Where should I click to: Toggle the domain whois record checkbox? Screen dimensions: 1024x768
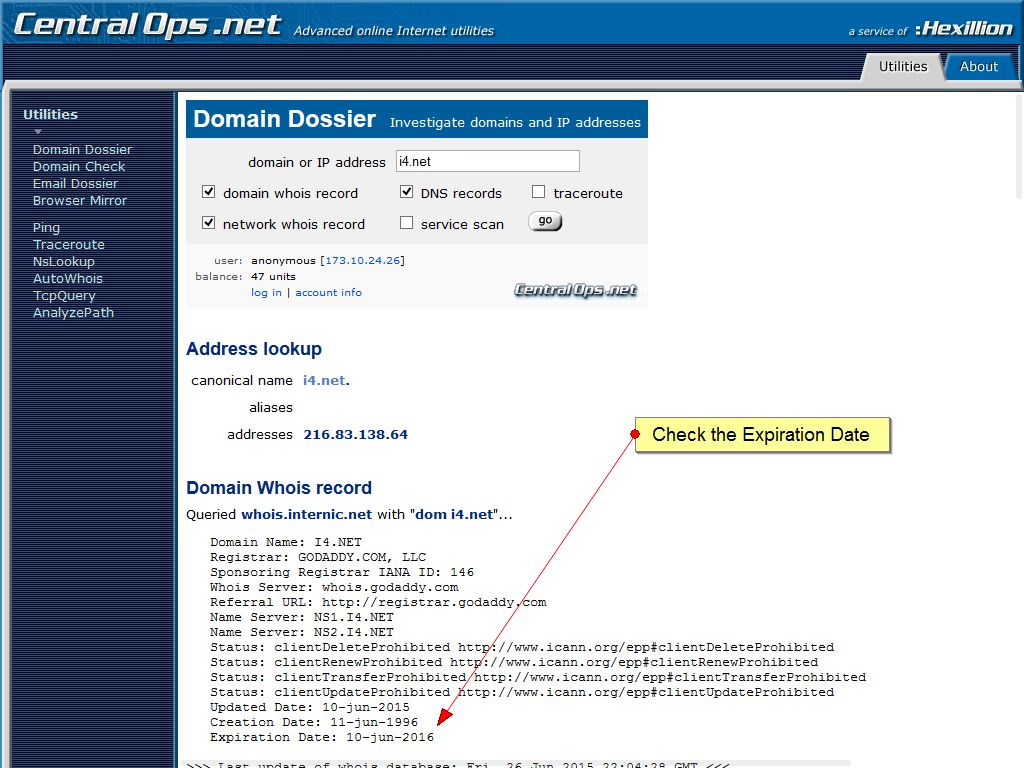(208, 192)
